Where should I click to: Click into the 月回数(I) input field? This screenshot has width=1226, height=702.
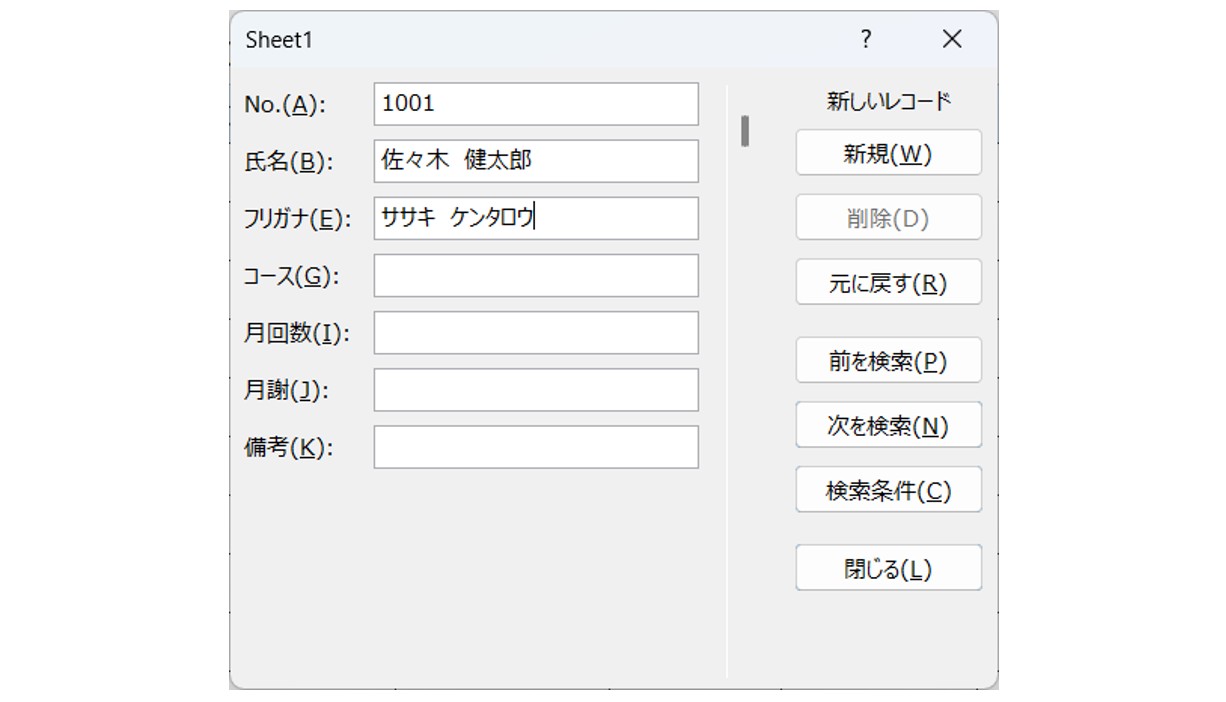coord(536,333)
